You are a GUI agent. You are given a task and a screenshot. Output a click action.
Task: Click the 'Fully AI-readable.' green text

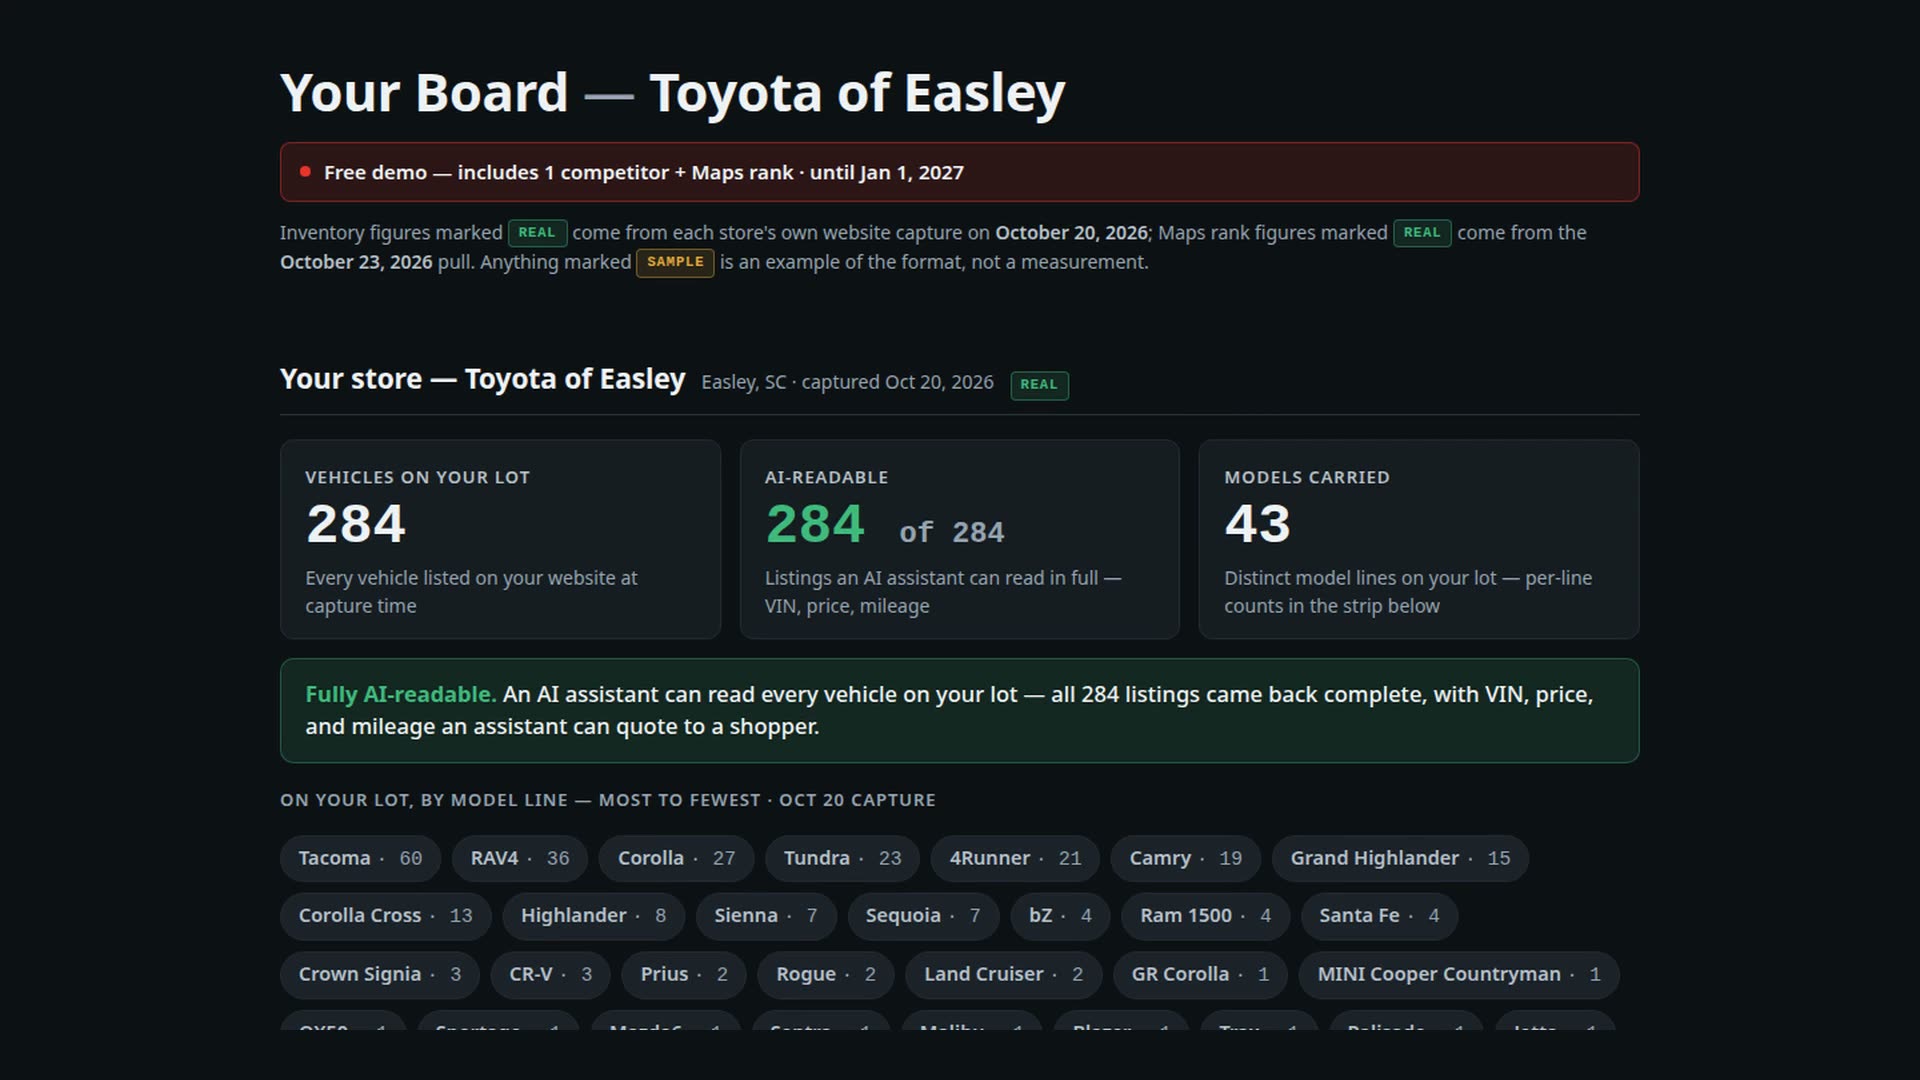[x=400, y=694]
